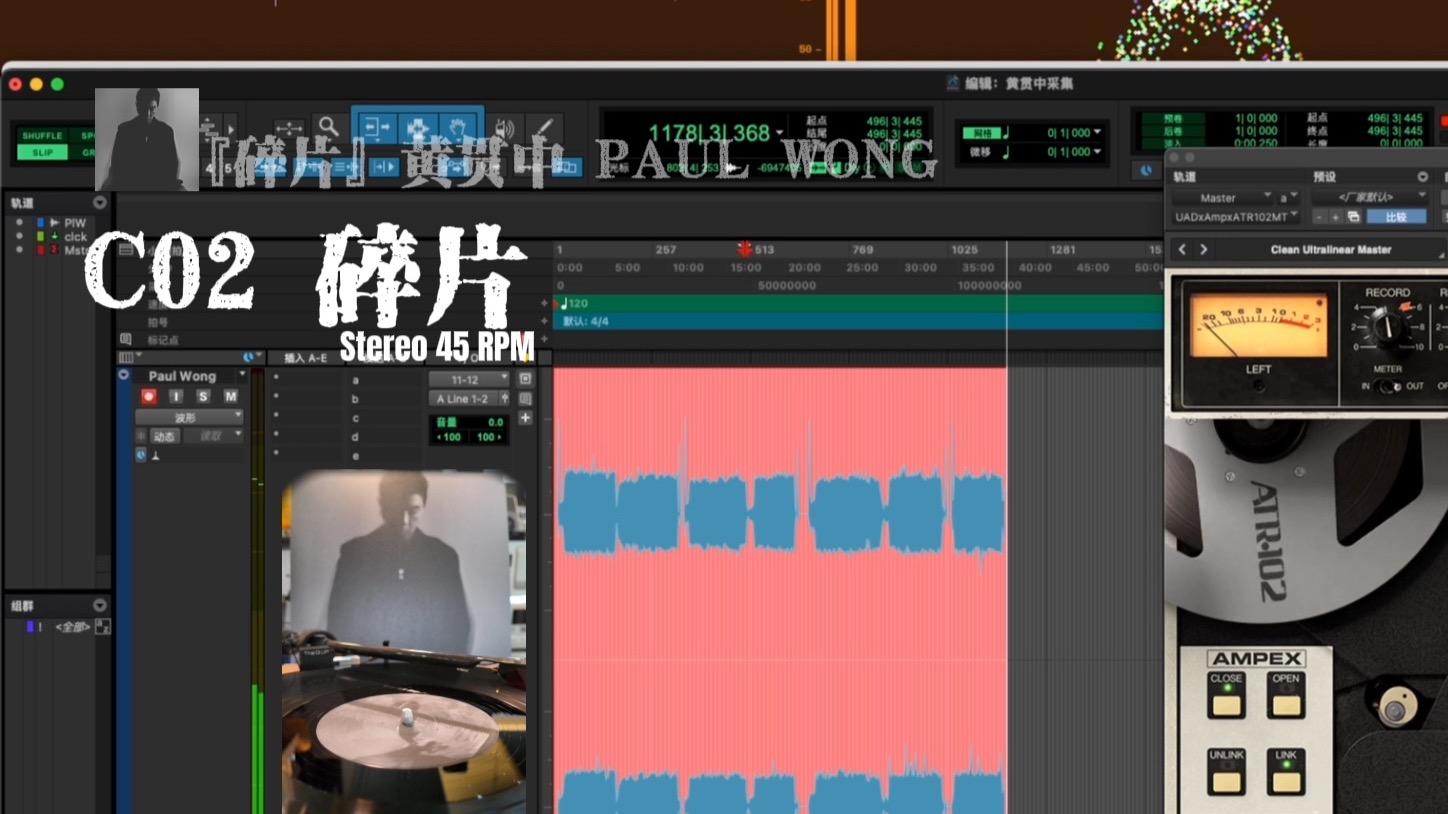Toggle the AMPEX UNLINK button
Screen dimensions: 1448x814
coord(1226,772)
